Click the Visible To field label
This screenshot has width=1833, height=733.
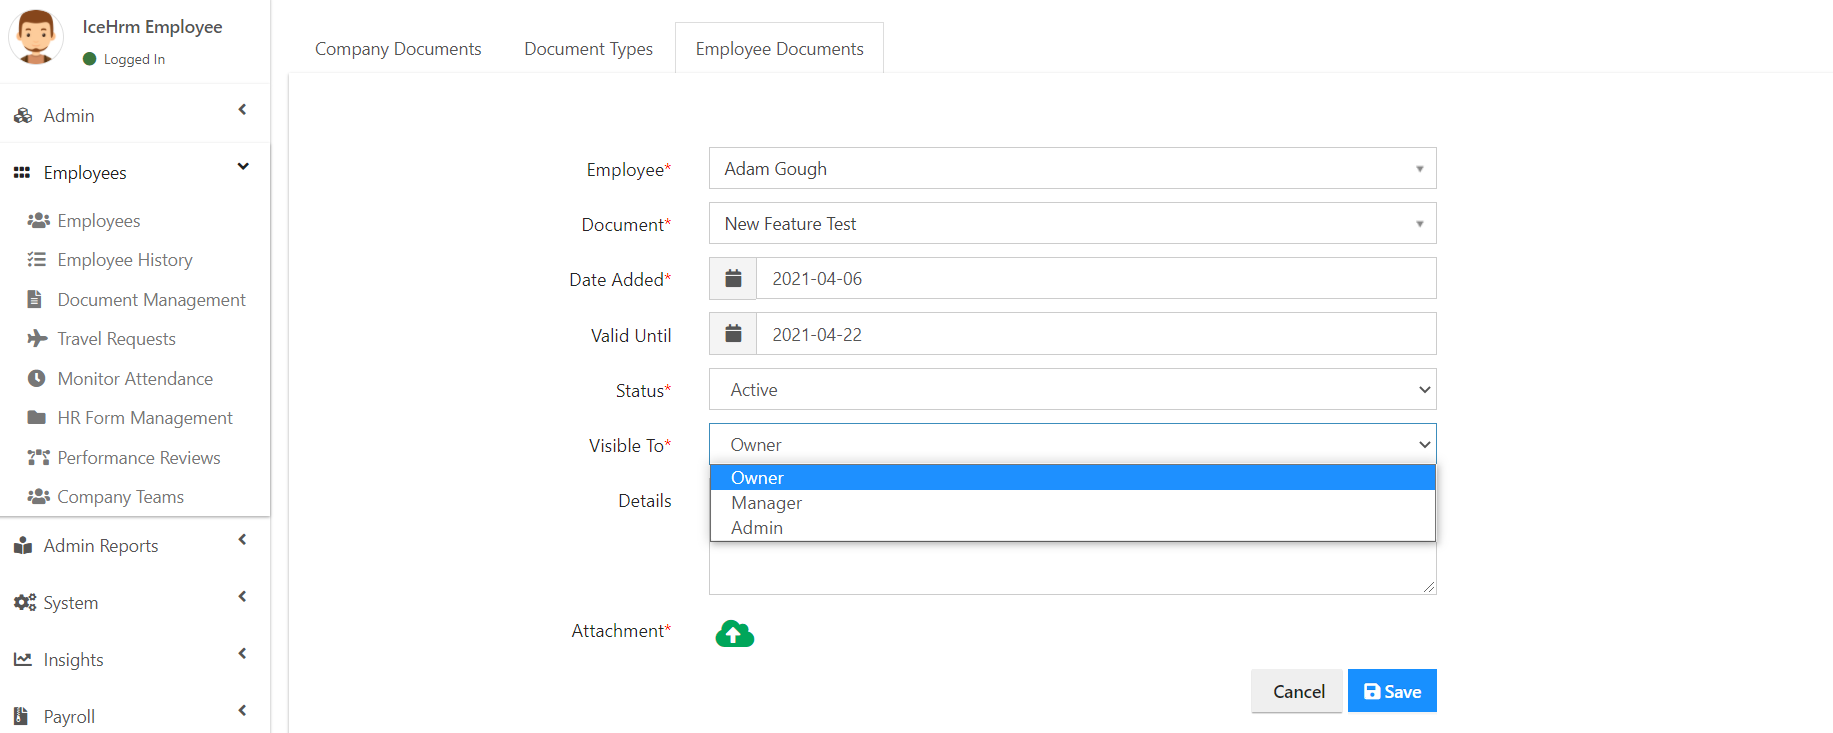629,446
